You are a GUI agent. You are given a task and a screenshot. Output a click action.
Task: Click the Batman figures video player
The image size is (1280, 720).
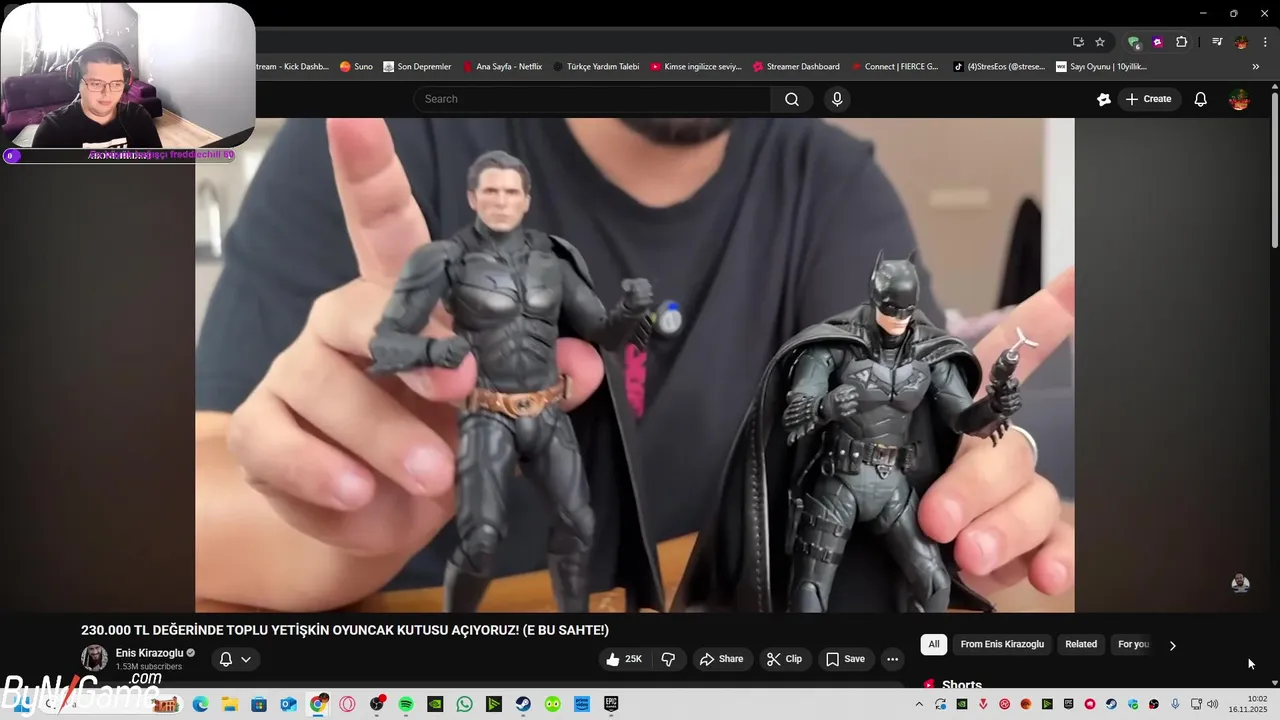click(634, 365)
